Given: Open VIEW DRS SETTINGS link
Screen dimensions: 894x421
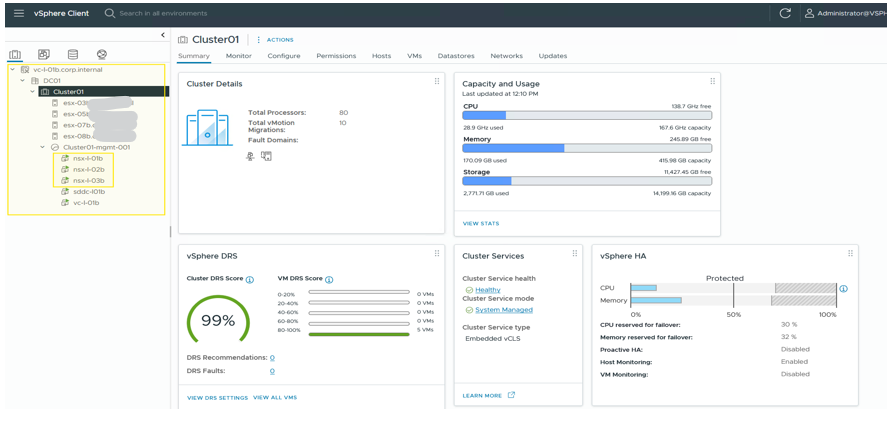Looking at the screenshot, I should 217,398.
